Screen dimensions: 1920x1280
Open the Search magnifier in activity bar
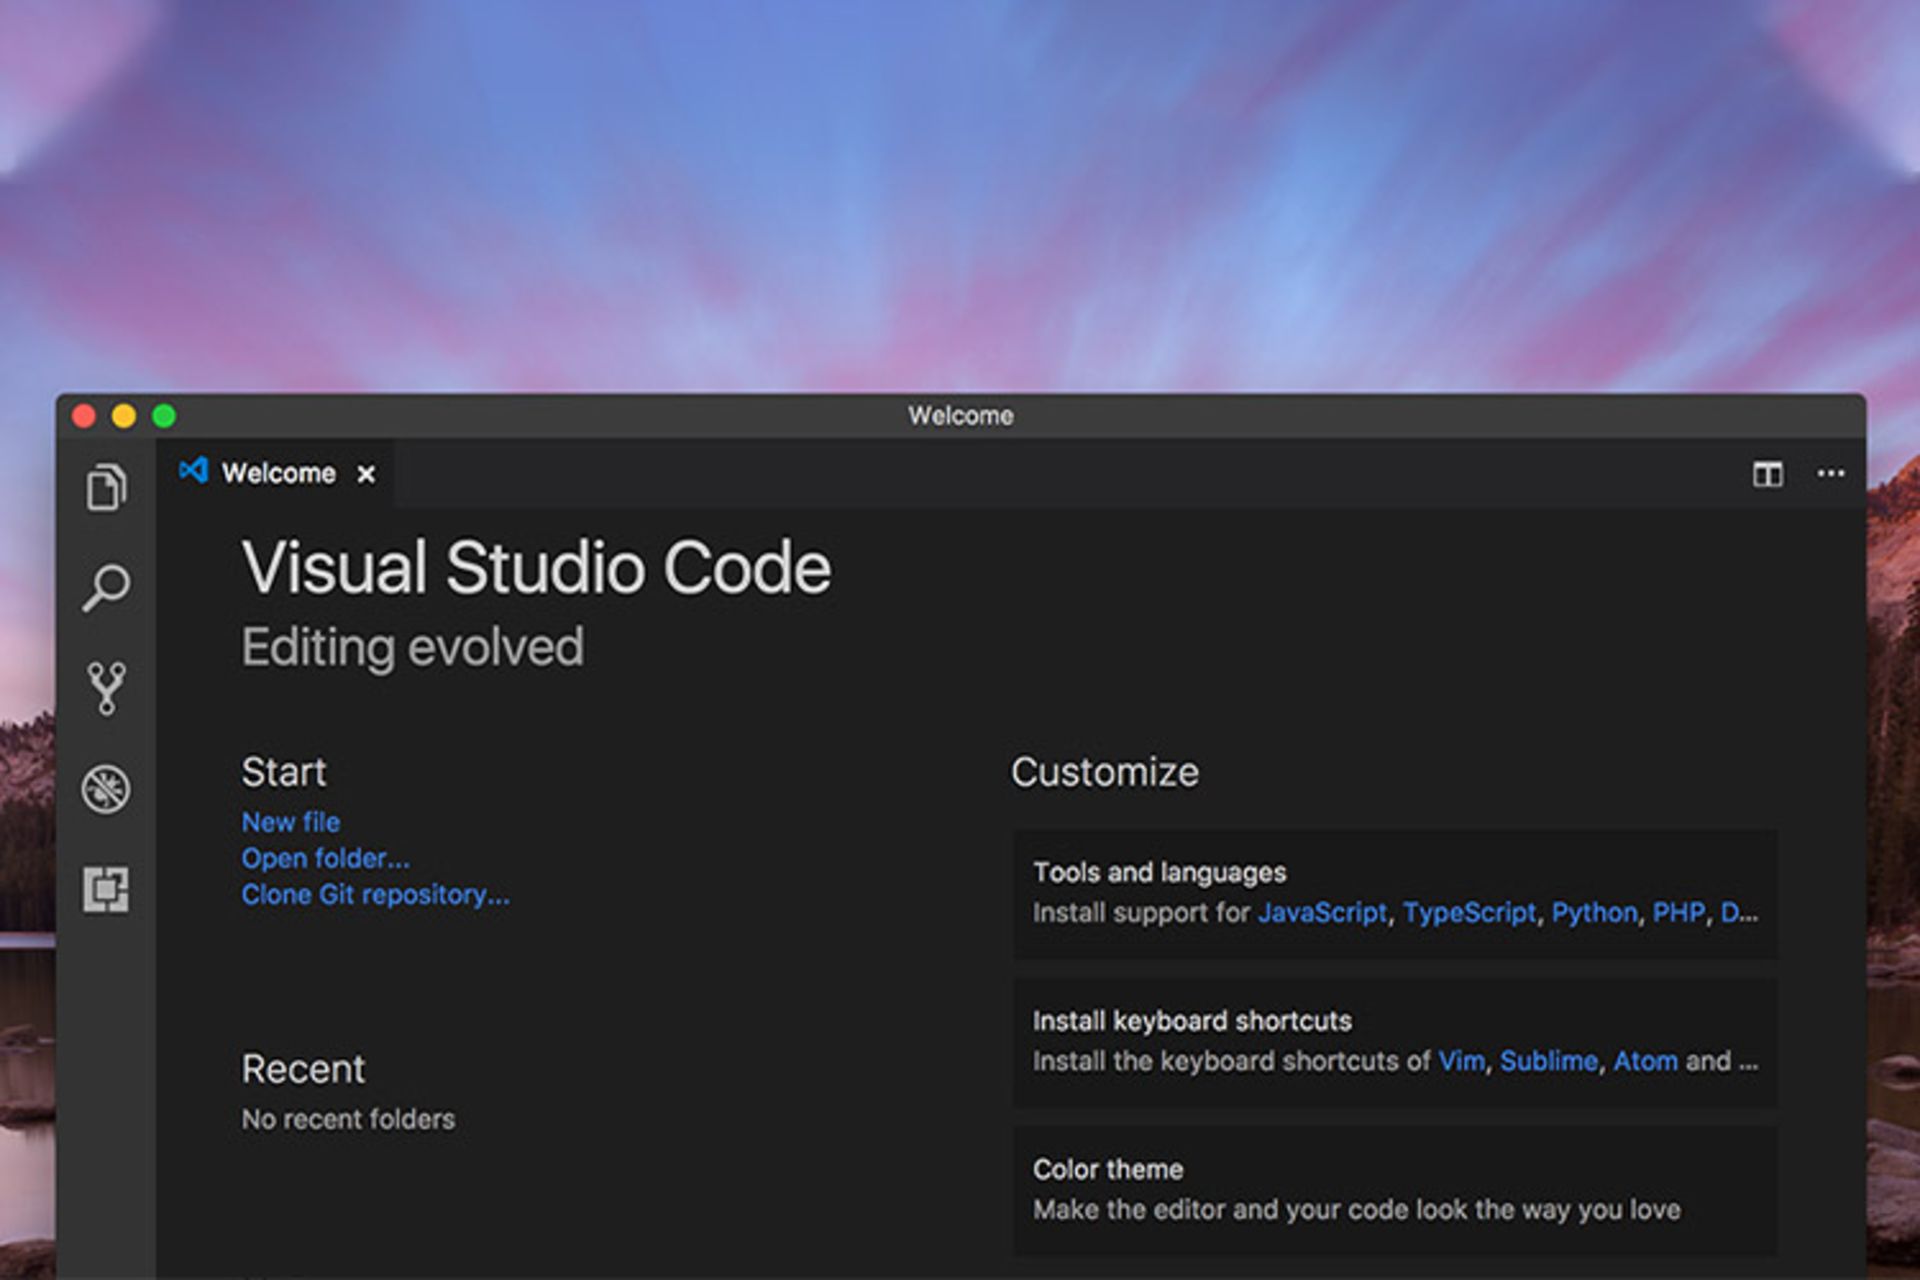(106, 588)
